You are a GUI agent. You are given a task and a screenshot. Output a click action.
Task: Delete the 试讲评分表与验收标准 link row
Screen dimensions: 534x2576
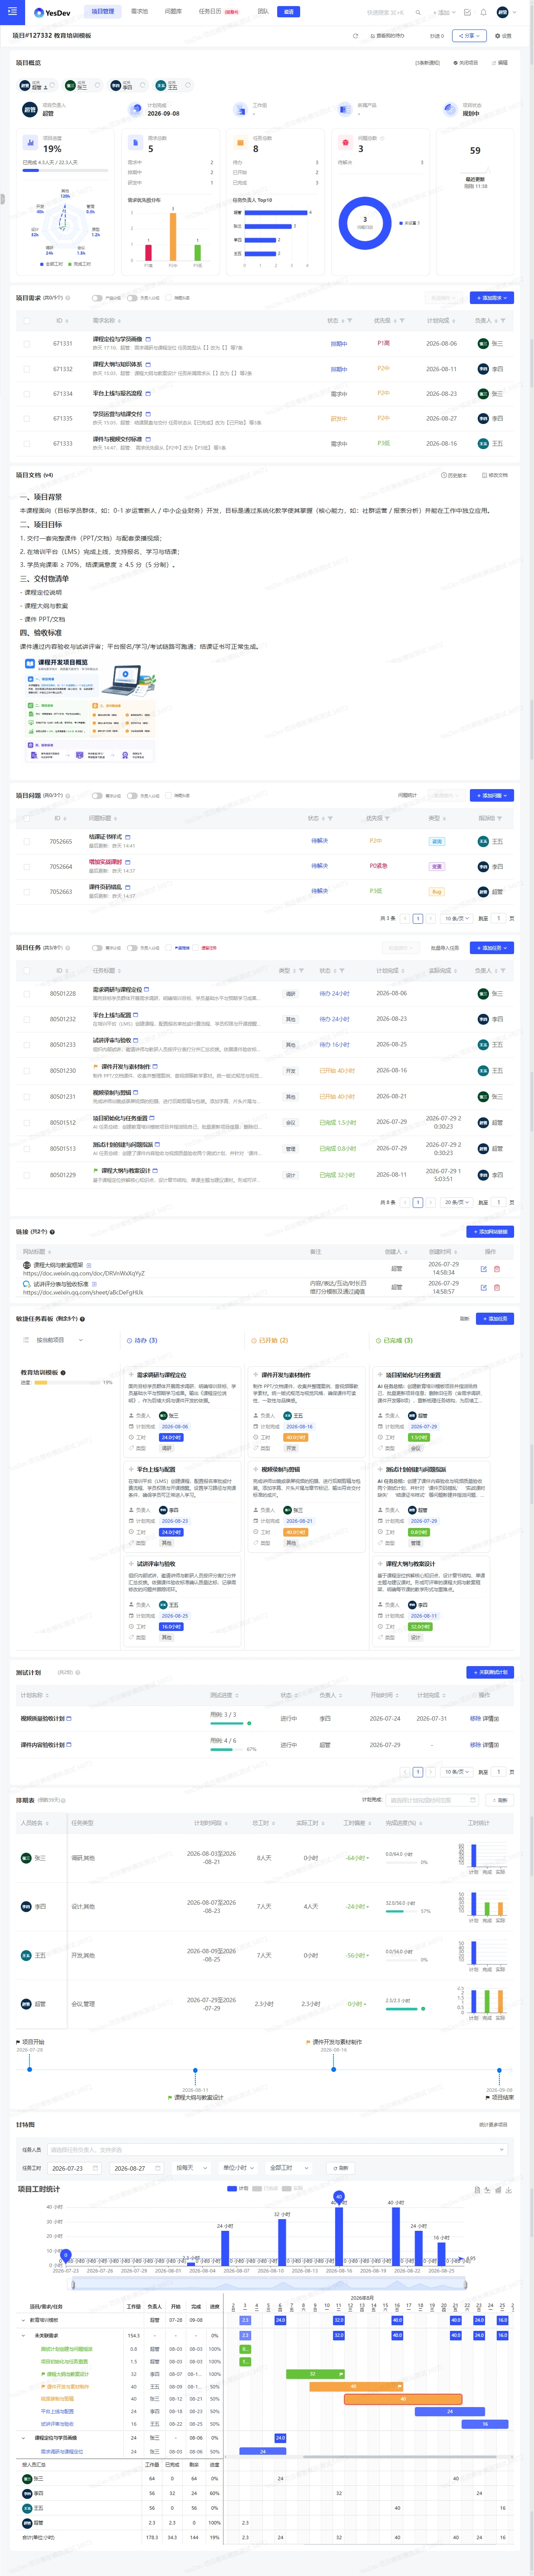point(497,1287)
